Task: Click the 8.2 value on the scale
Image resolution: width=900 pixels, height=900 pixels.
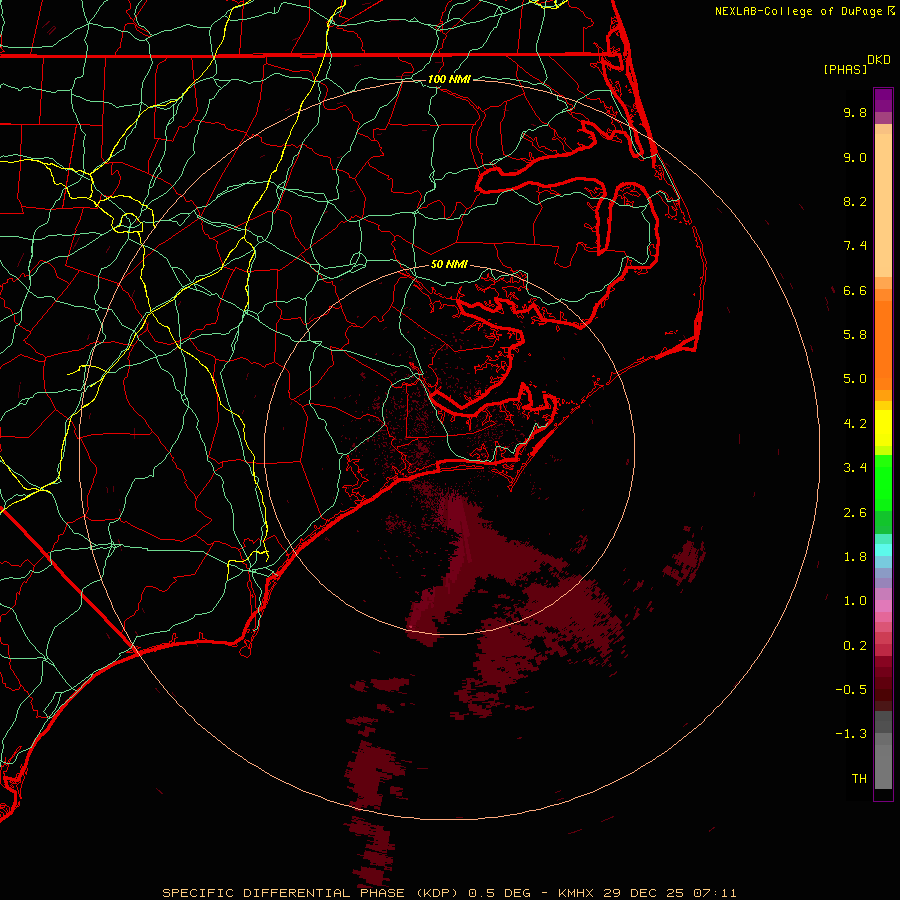Action: [x=855, y=201]
